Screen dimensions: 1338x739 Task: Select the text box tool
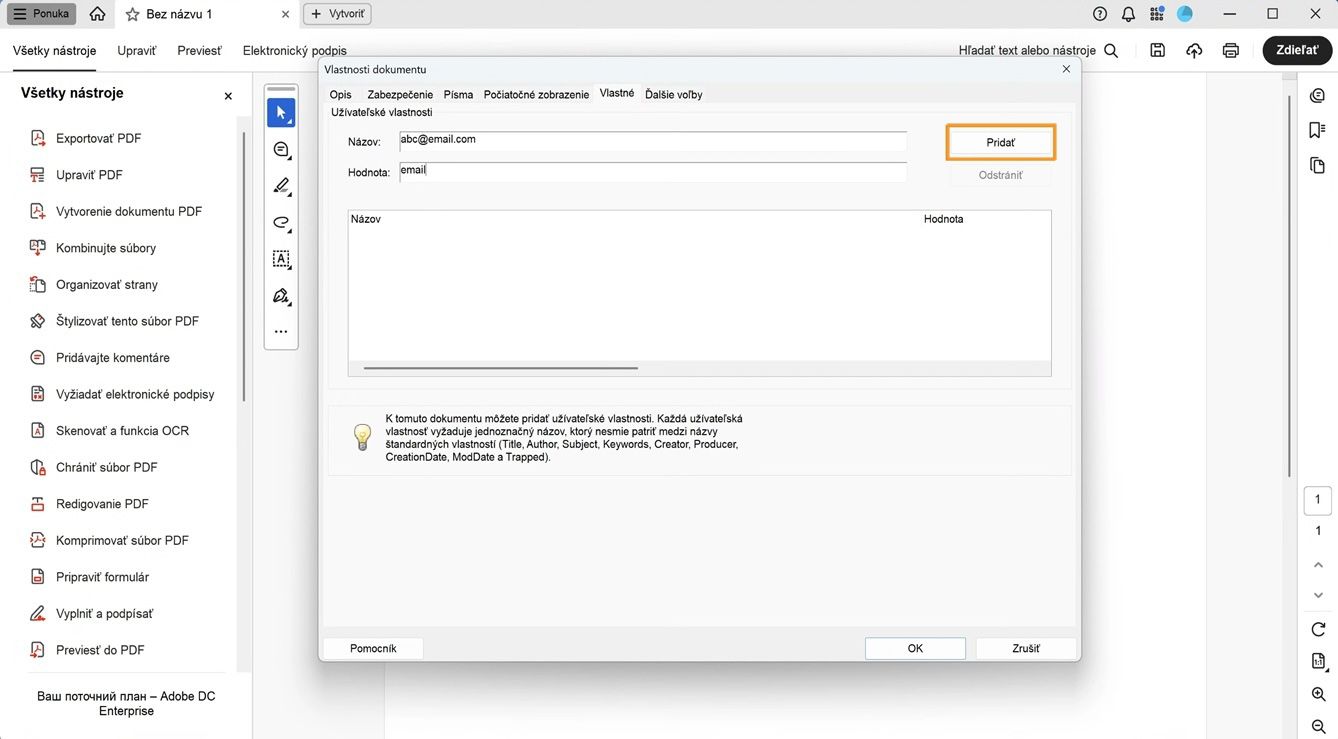281,259
